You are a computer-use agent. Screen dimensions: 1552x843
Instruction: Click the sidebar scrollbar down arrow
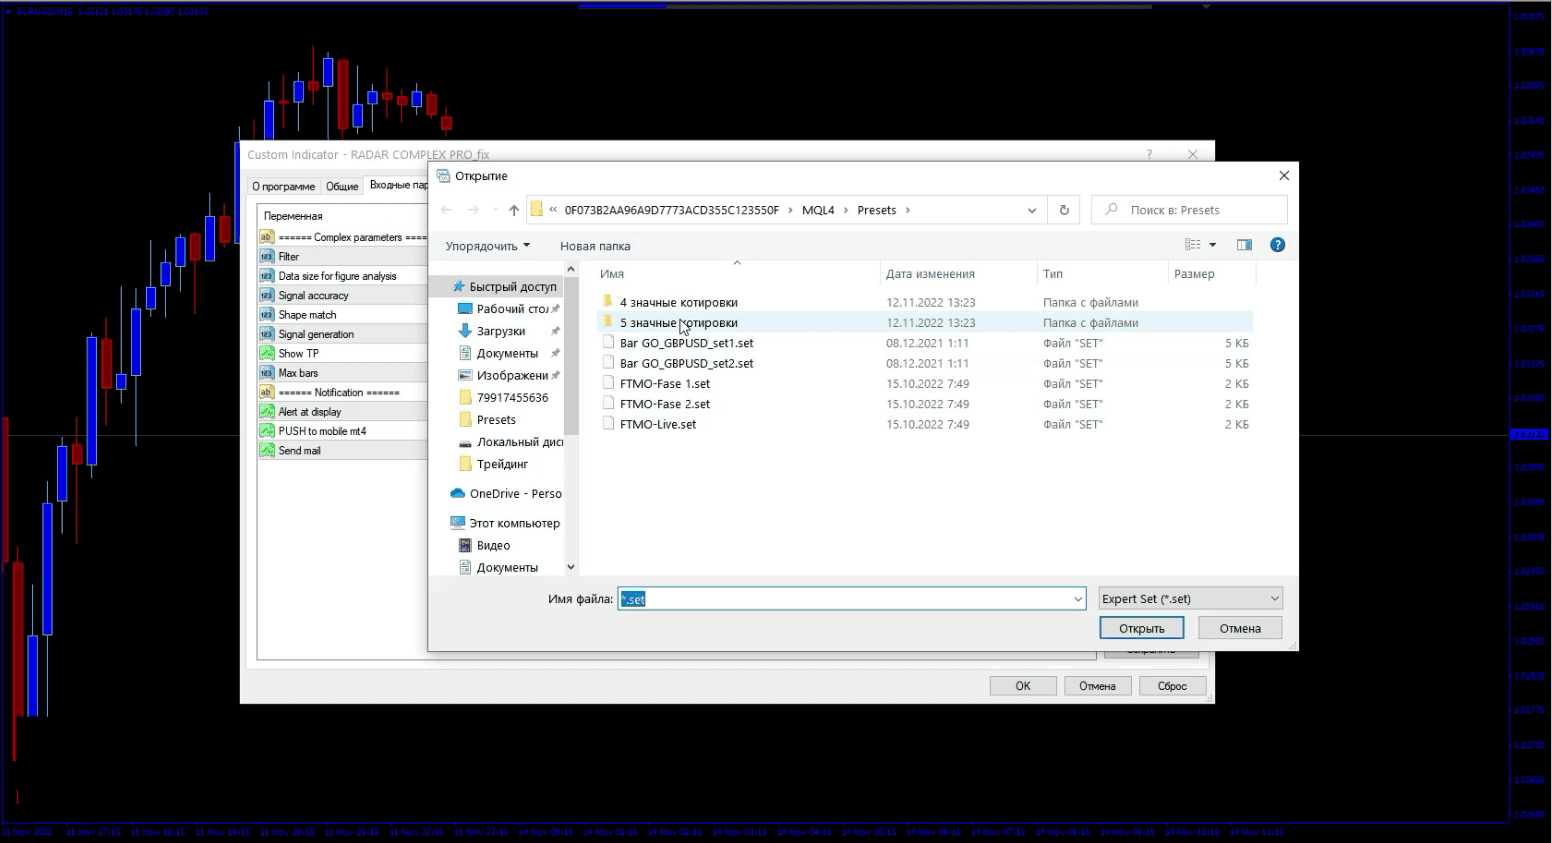click(571, 567)
